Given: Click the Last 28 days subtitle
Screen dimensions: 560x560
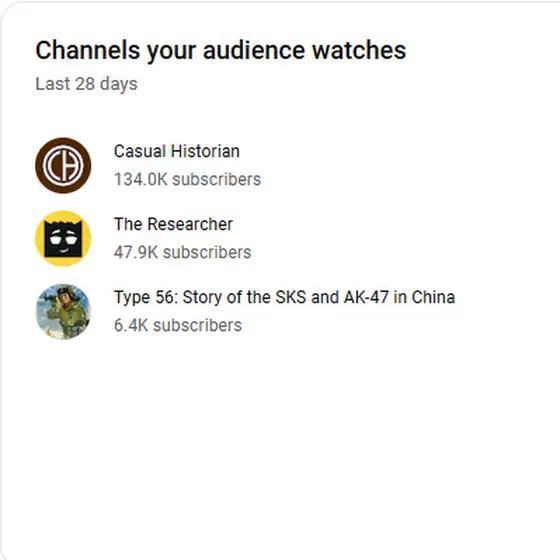Looking at the screenshot, I should point(86,84).
